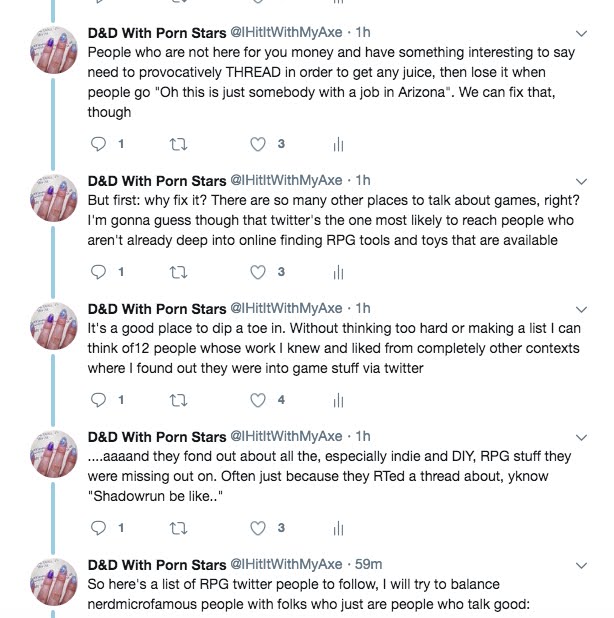Reply to the 'provocatively THREAD' tweet
Screen dimensions: 614x618
tap(98, 144)
